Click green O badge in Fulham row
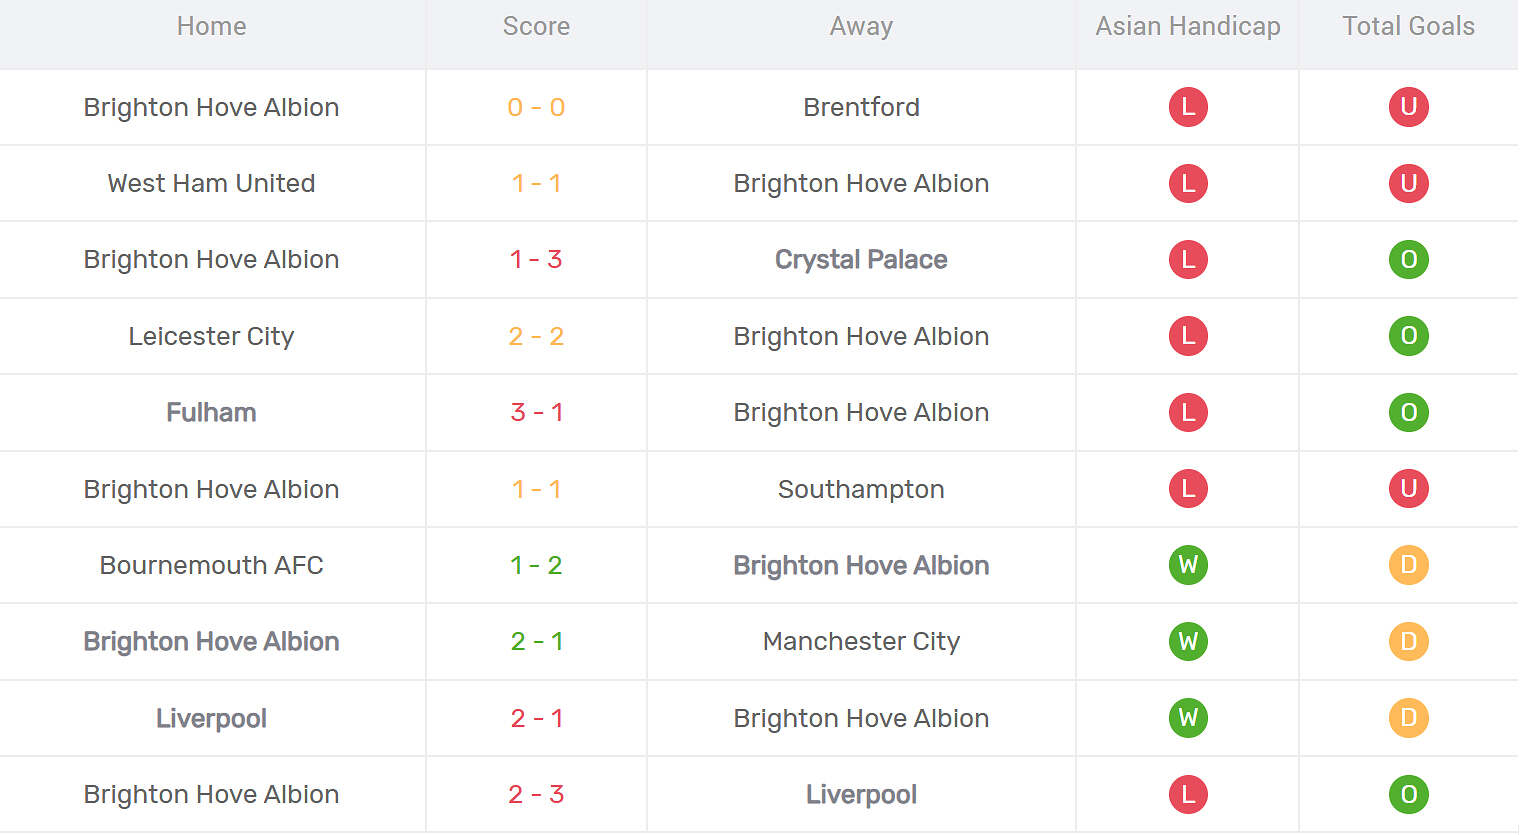The height and width of the screenshot is (835, 1521). [x=1408, y=412]
